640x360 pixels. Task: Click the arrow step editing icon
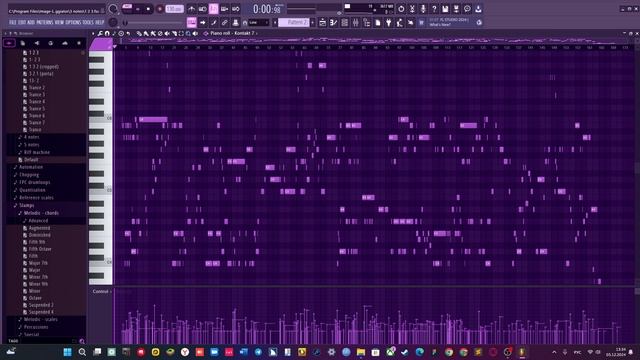[202, 22]
